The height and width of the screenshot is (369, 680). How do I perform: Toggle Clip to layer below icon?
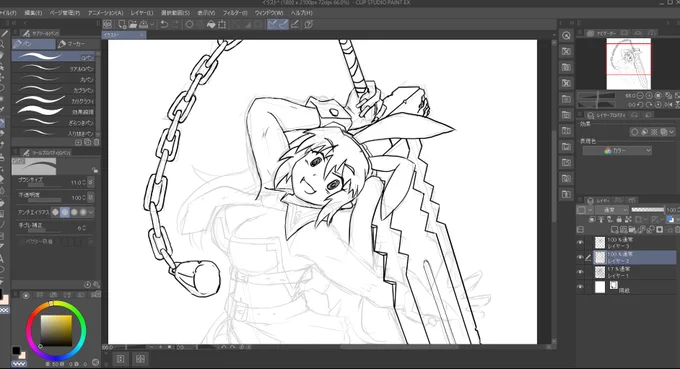point(592,220)
